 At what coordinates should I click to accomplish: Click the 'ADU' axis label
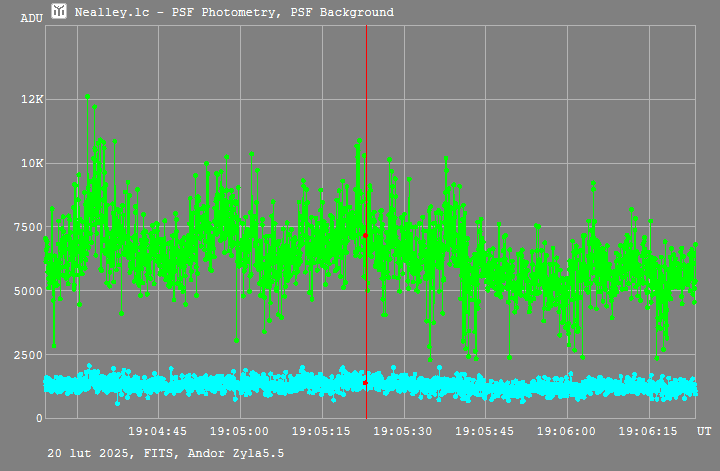tap(32, 18)
